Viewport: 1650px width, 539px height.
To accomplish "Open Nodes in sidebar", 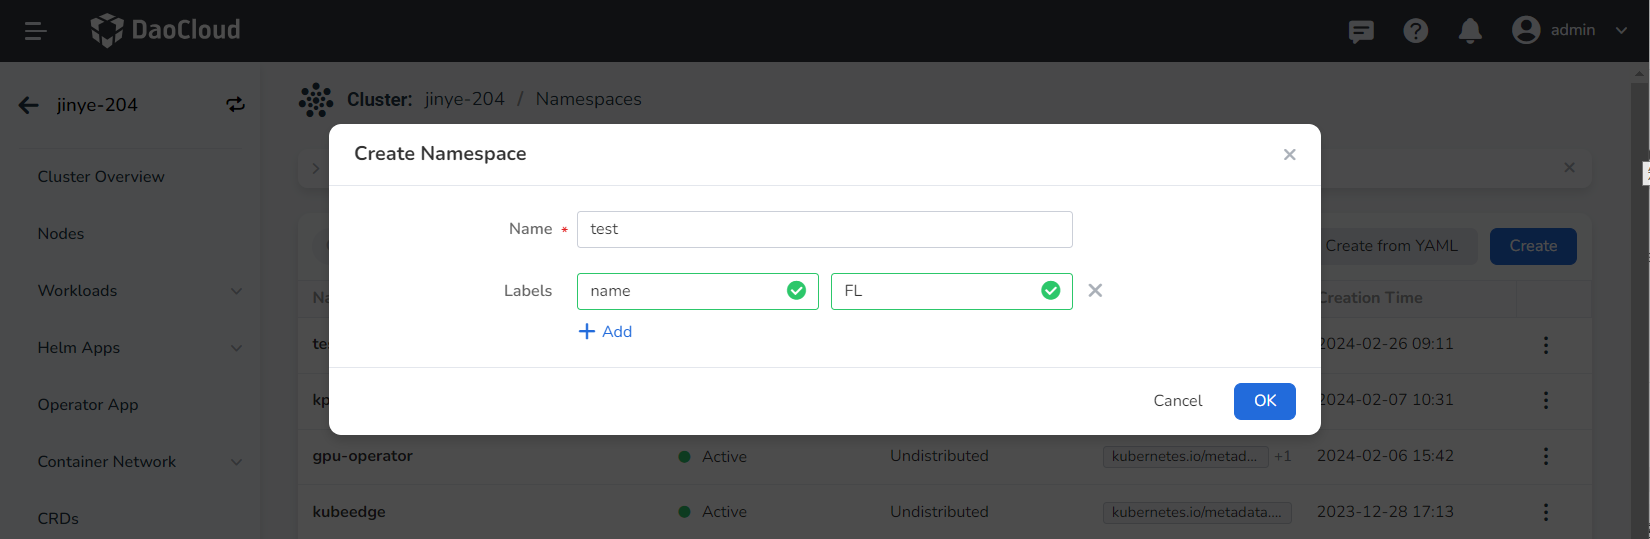I will point(61,234).
